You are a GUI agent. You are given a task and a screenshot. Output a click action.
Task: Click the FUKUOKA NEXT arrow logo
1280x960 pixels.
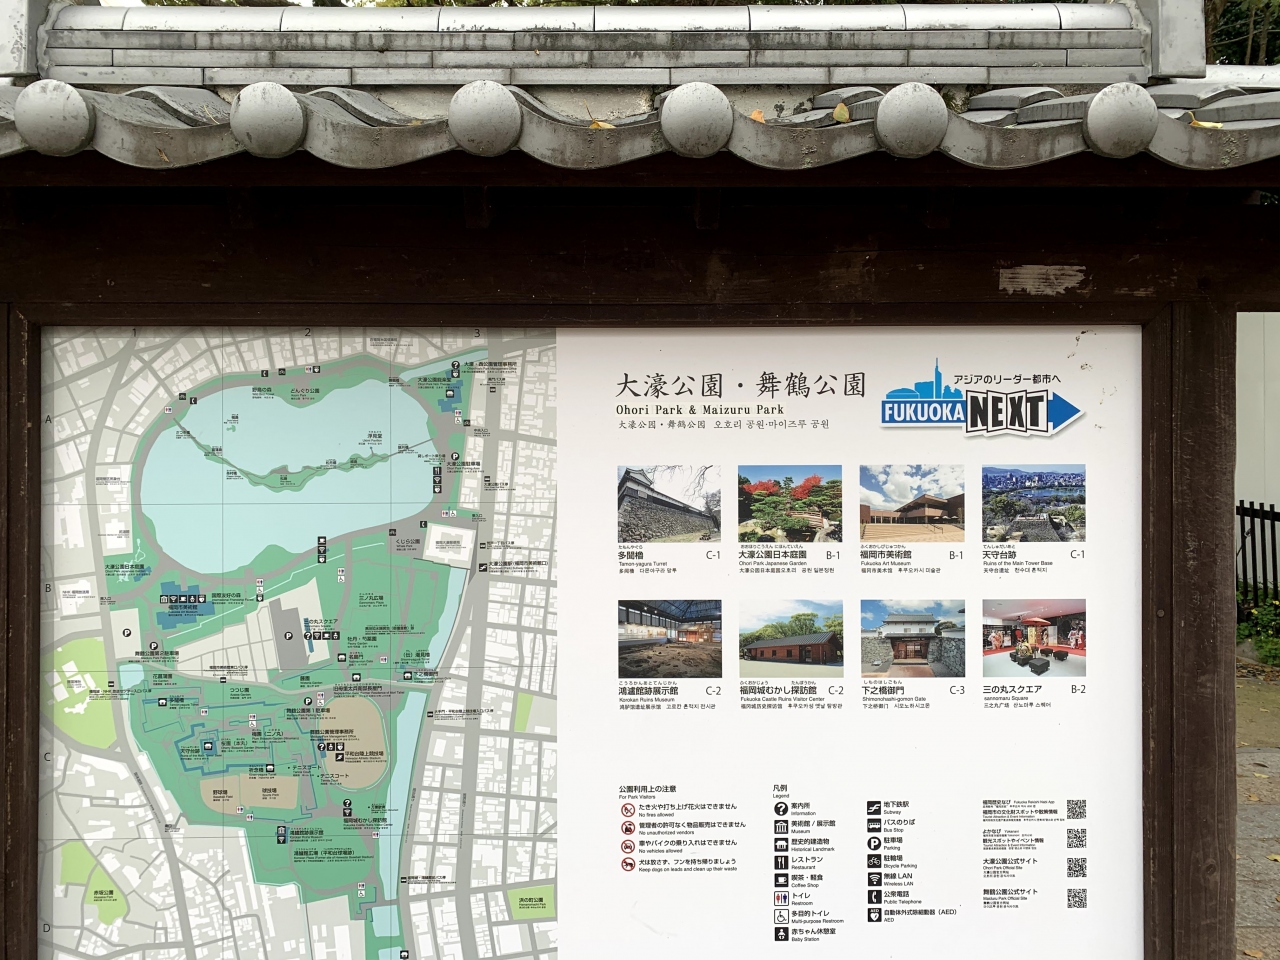click(981, 405)
